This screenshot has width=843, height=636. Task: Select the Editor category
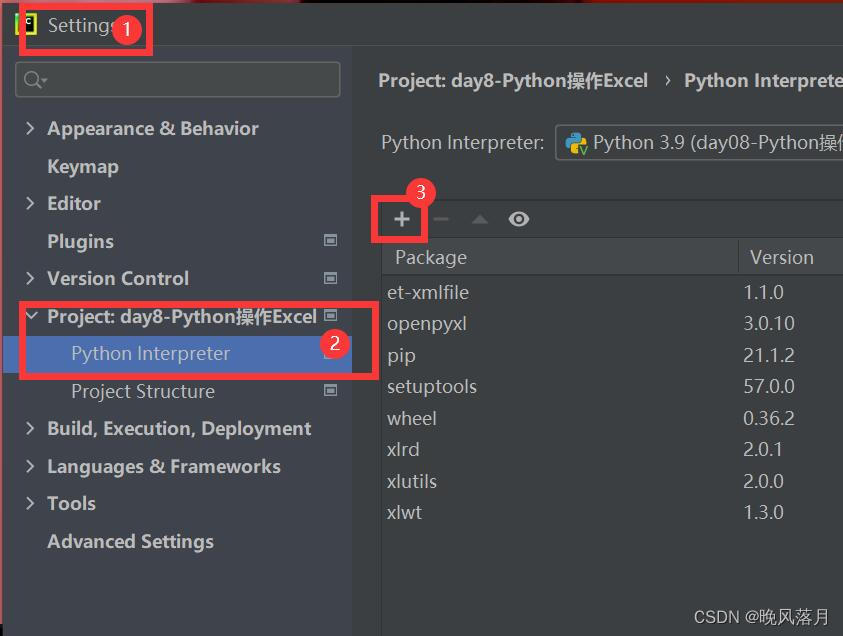74,203
